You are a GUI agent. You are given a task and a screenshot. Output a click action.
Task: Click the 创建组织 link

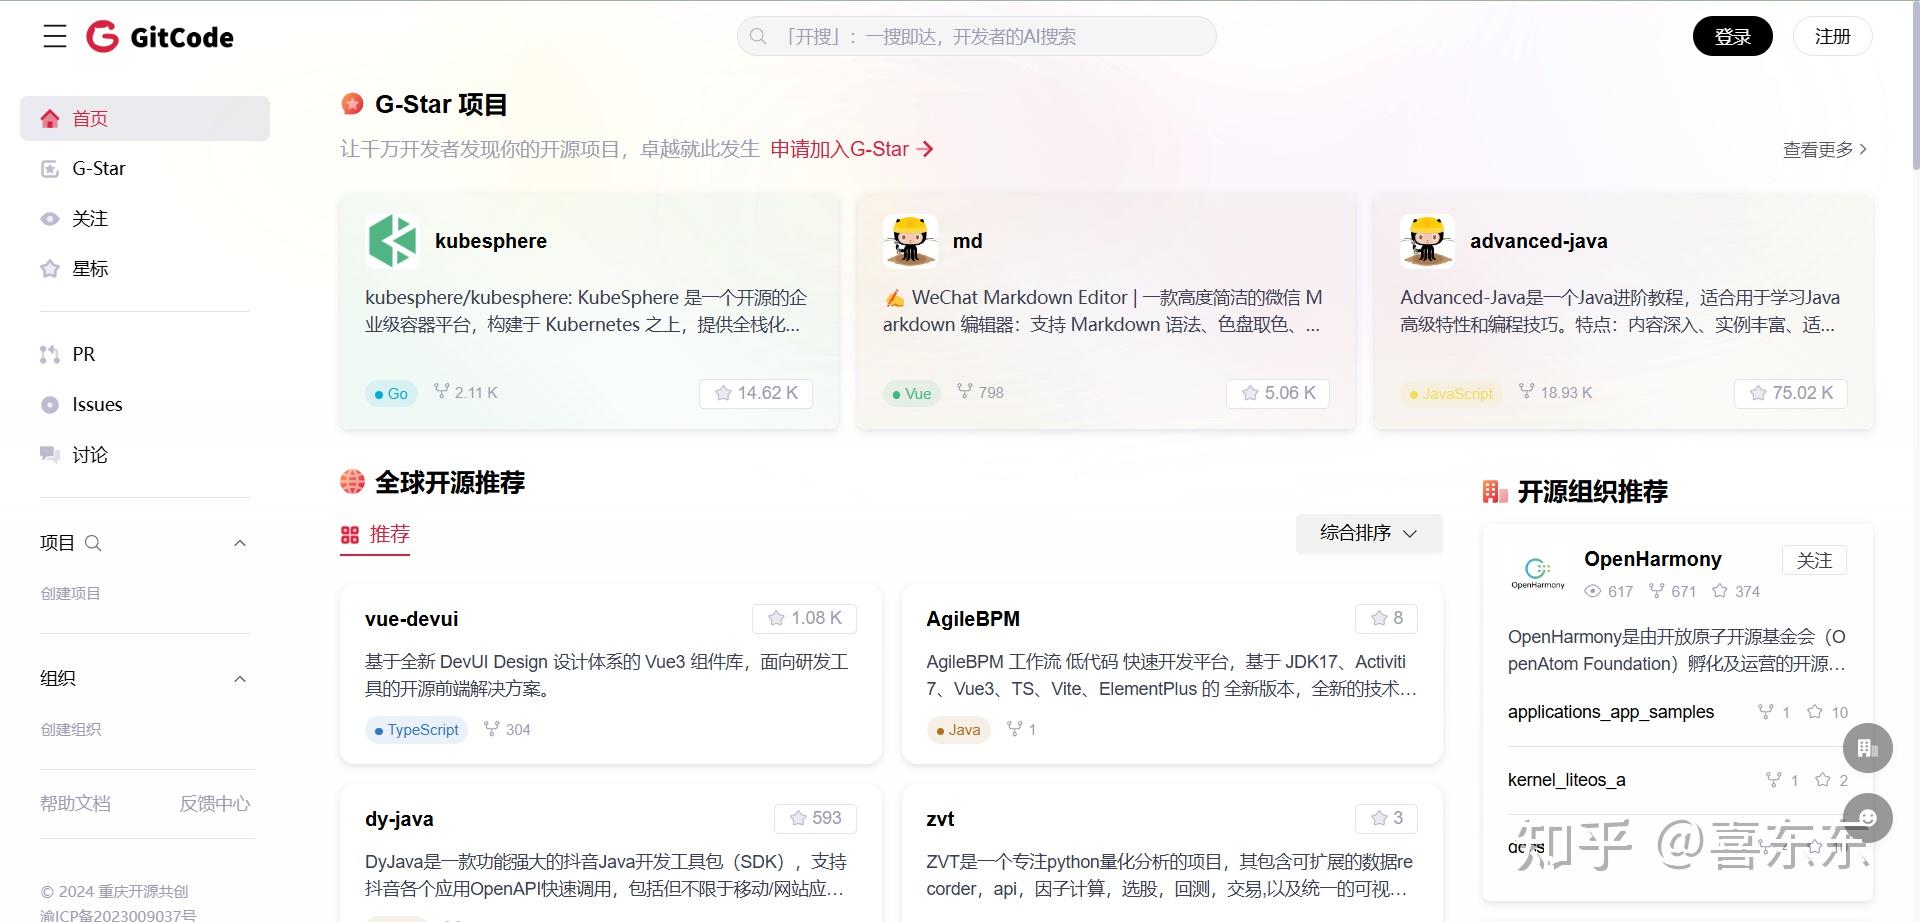[x=70, y=729]
